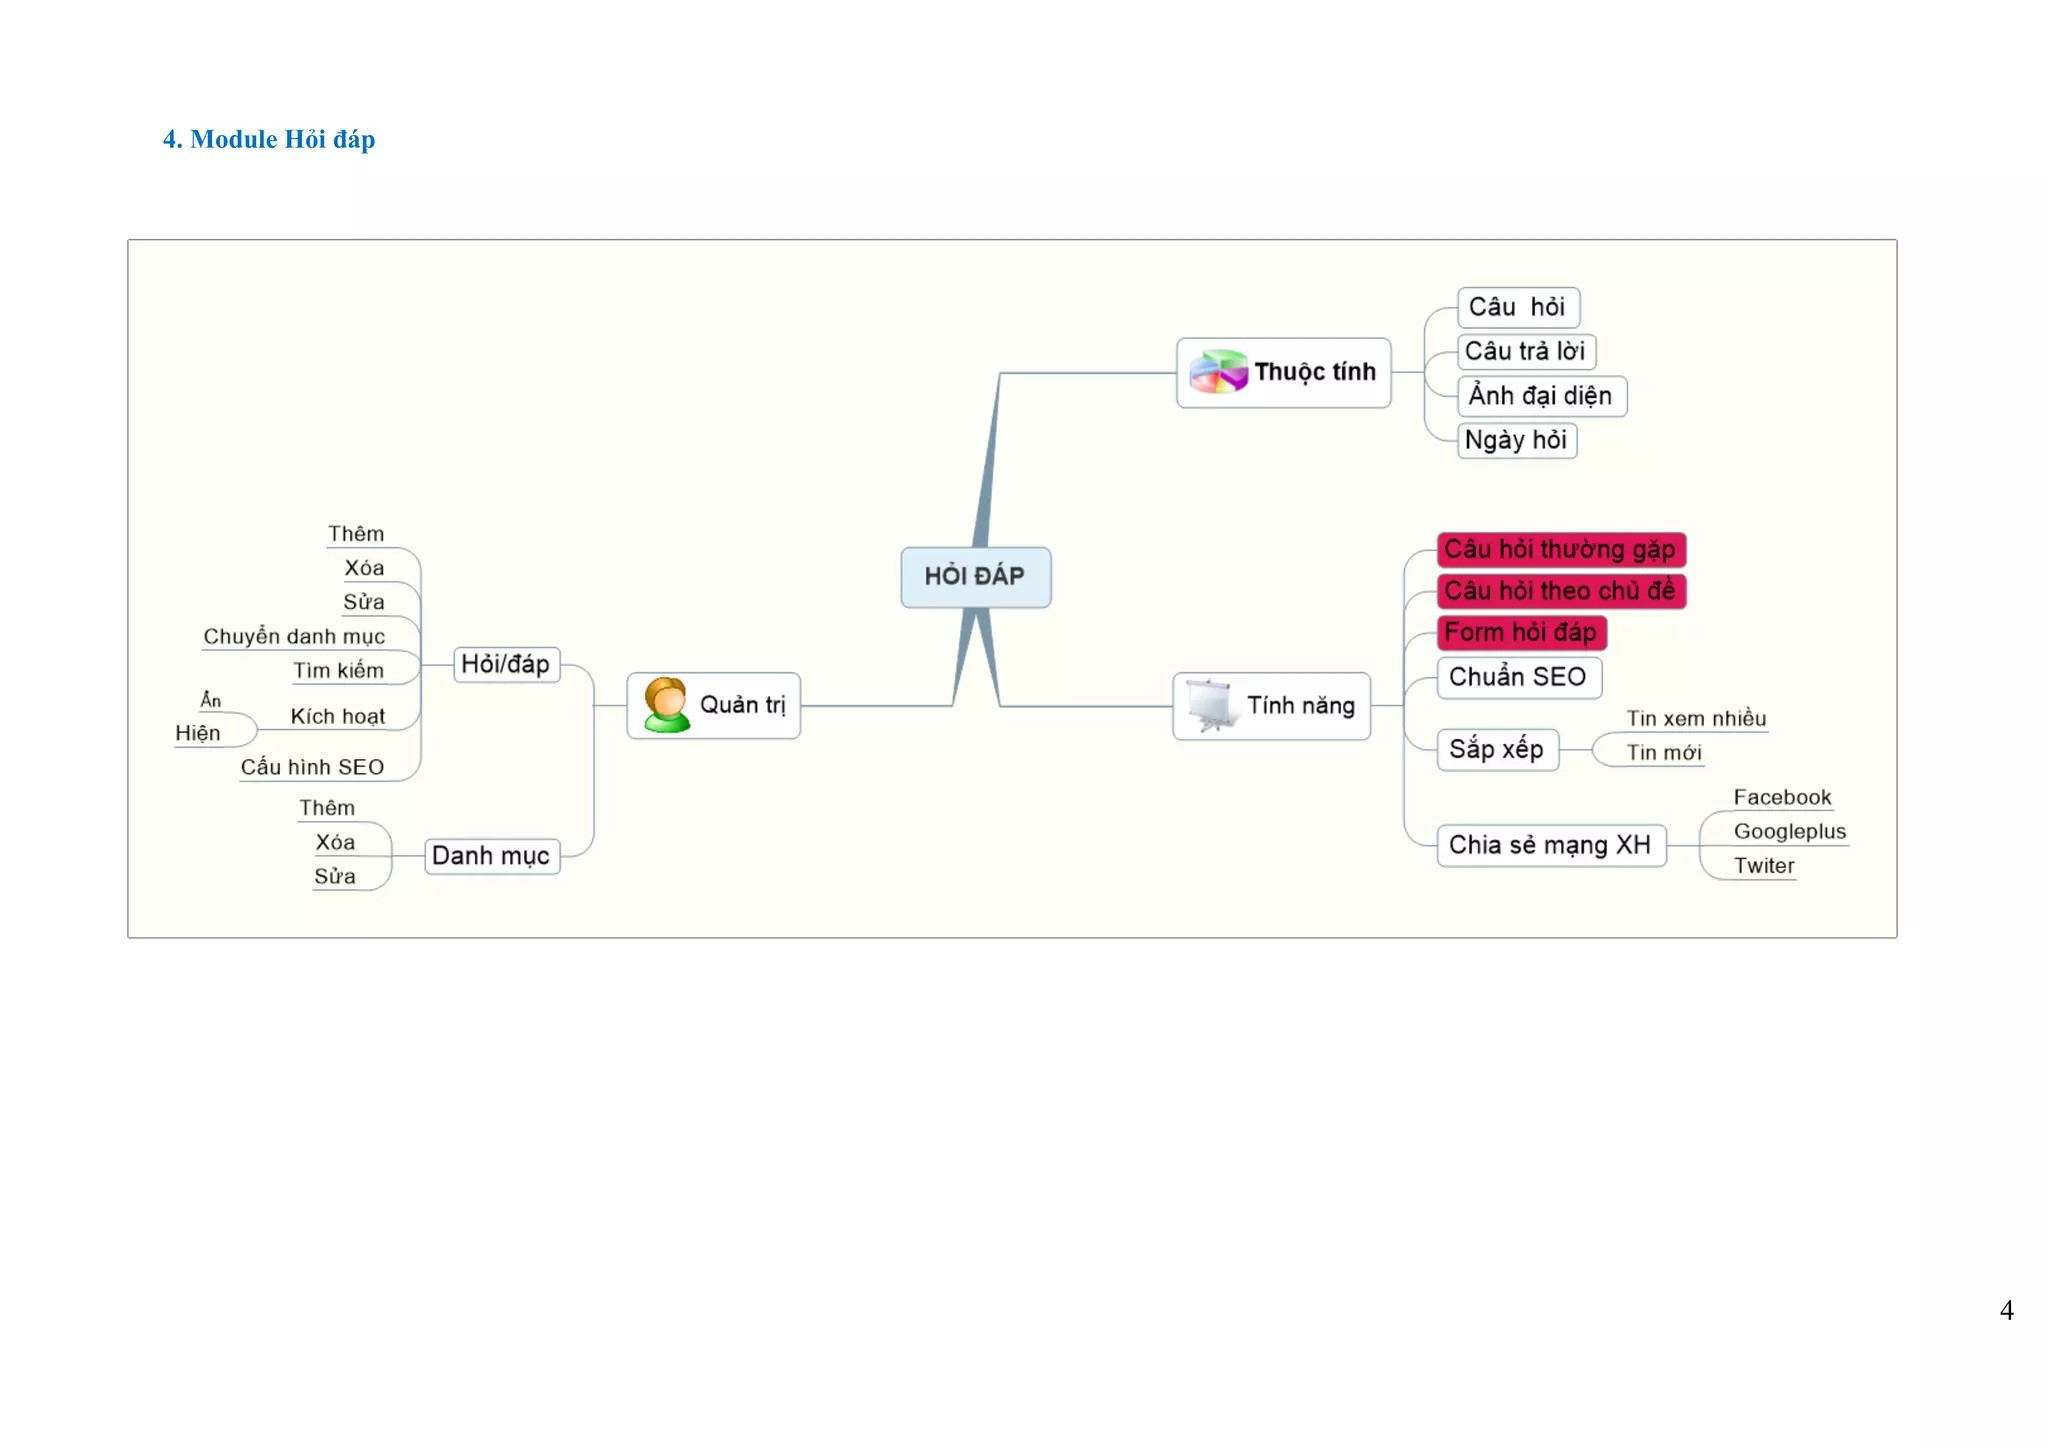Image resolution: width=2048 pixels, height=1448 pixels.
Task: Click the Googleplus sharing label
Action: click(x=1789, y=831)
